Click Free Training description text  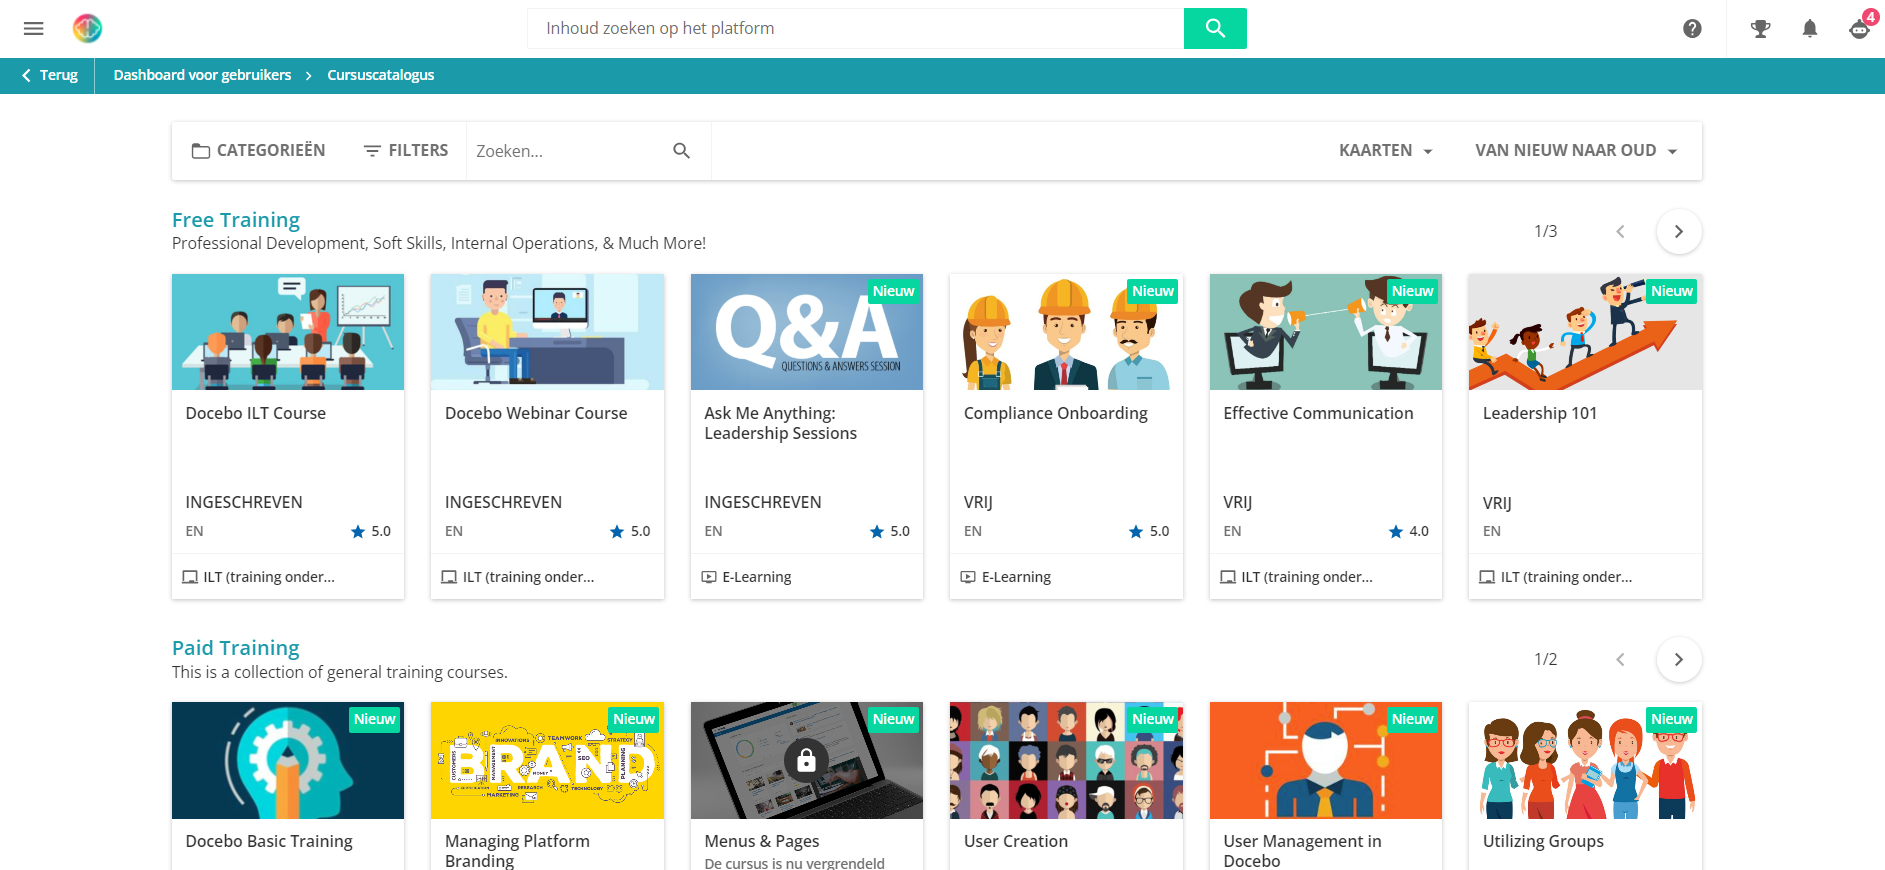(439, 243)
